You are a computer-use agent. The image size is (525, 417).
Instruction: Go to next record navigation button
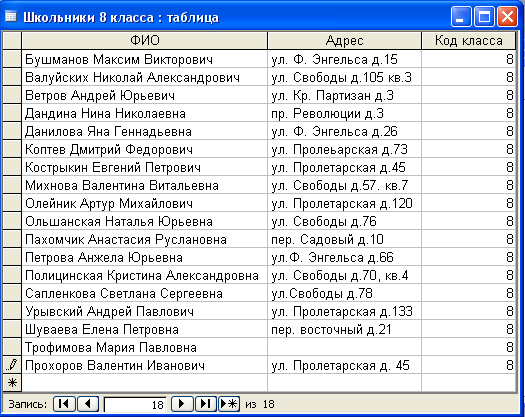(x=182, y=404)
